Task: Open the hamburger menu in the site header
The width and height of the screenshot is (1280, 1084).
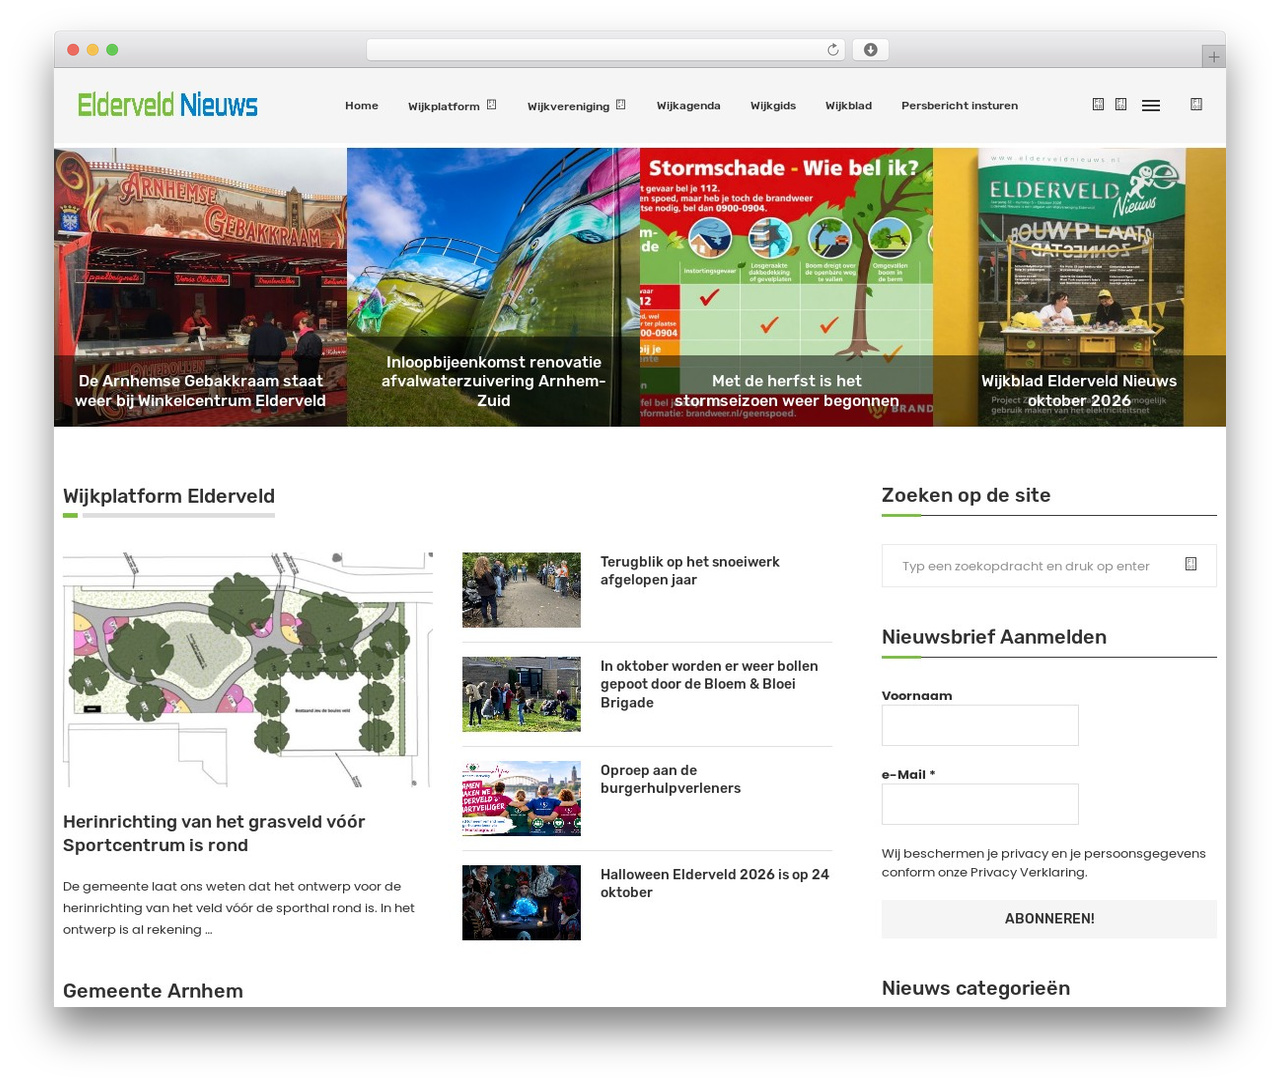Action: tap(1151, 105)
